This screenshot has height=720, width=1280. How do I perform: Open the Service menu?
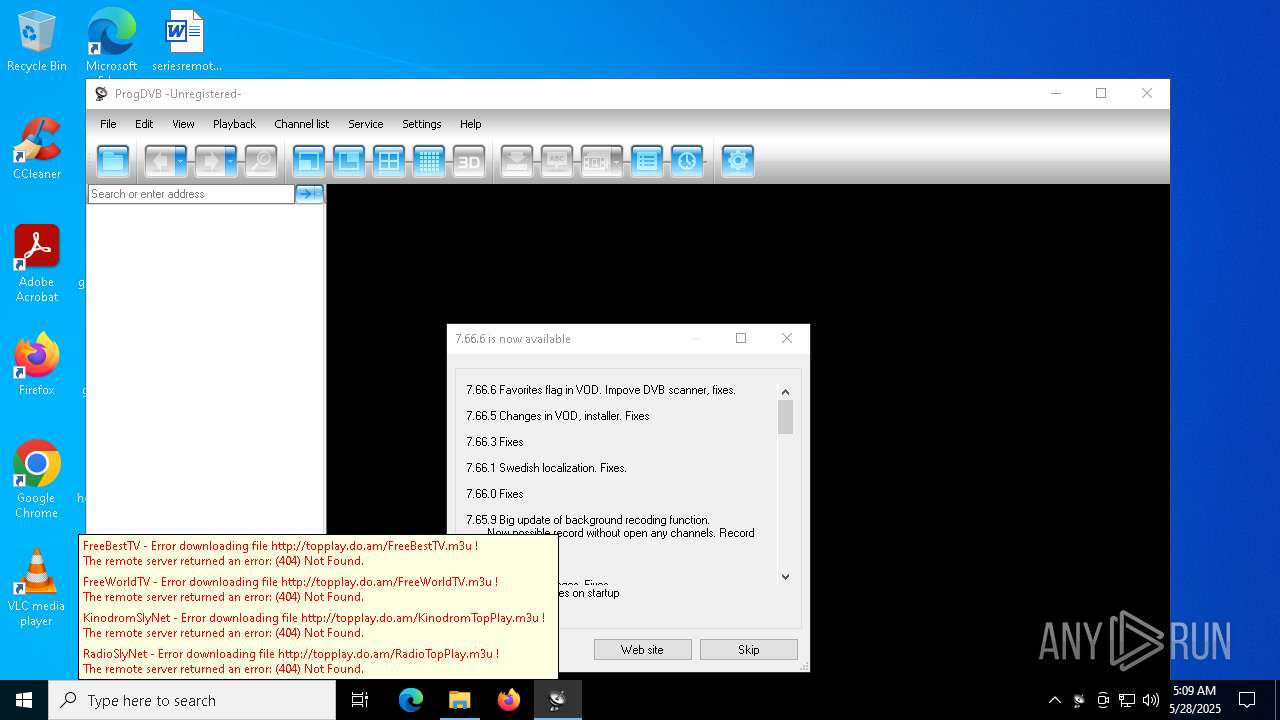coord(365,124)
